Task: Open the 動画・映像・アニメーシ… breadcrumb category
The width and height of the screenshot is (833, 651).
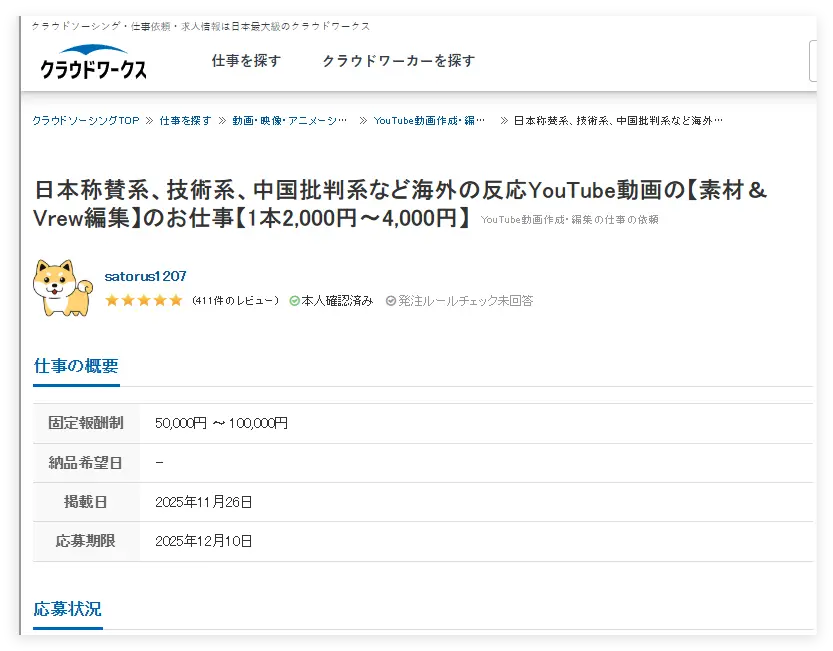Action: pos(289,120)
